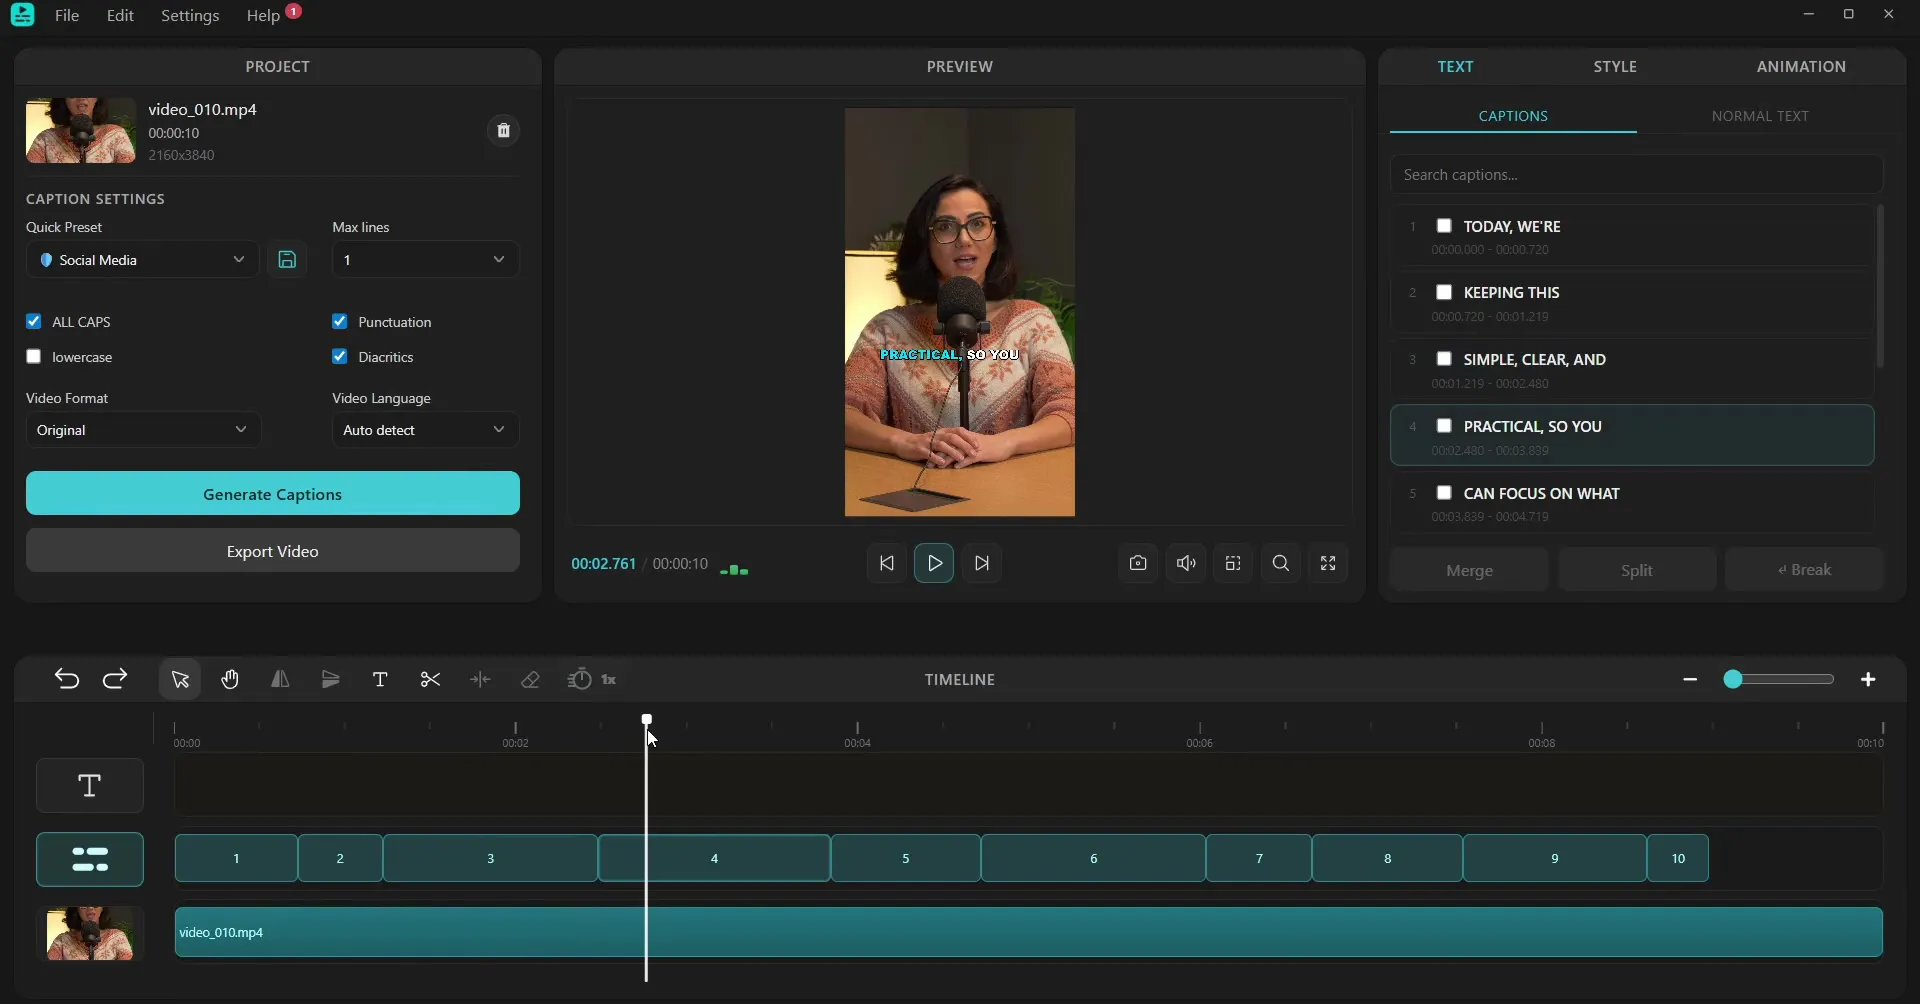Select the video_010.mp4 clip on the timeline
Viewport: 1920px width, 1004px height.
tap(1029, 933)
